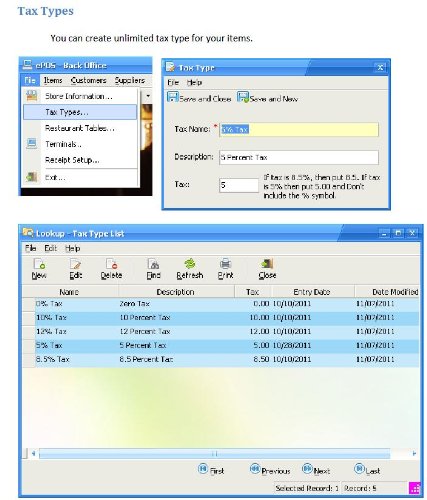This screenshot has width=427, height=500.
Task: Open Edit menu in Tax Type List window
Action: coord(50,248)
